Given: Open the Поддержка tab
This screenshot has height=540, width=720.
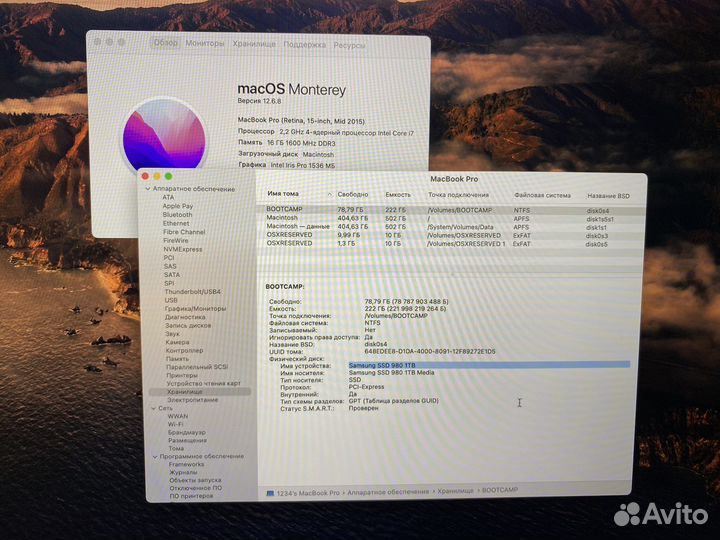Looking at the screenshot, I should [x=304, y=45].
